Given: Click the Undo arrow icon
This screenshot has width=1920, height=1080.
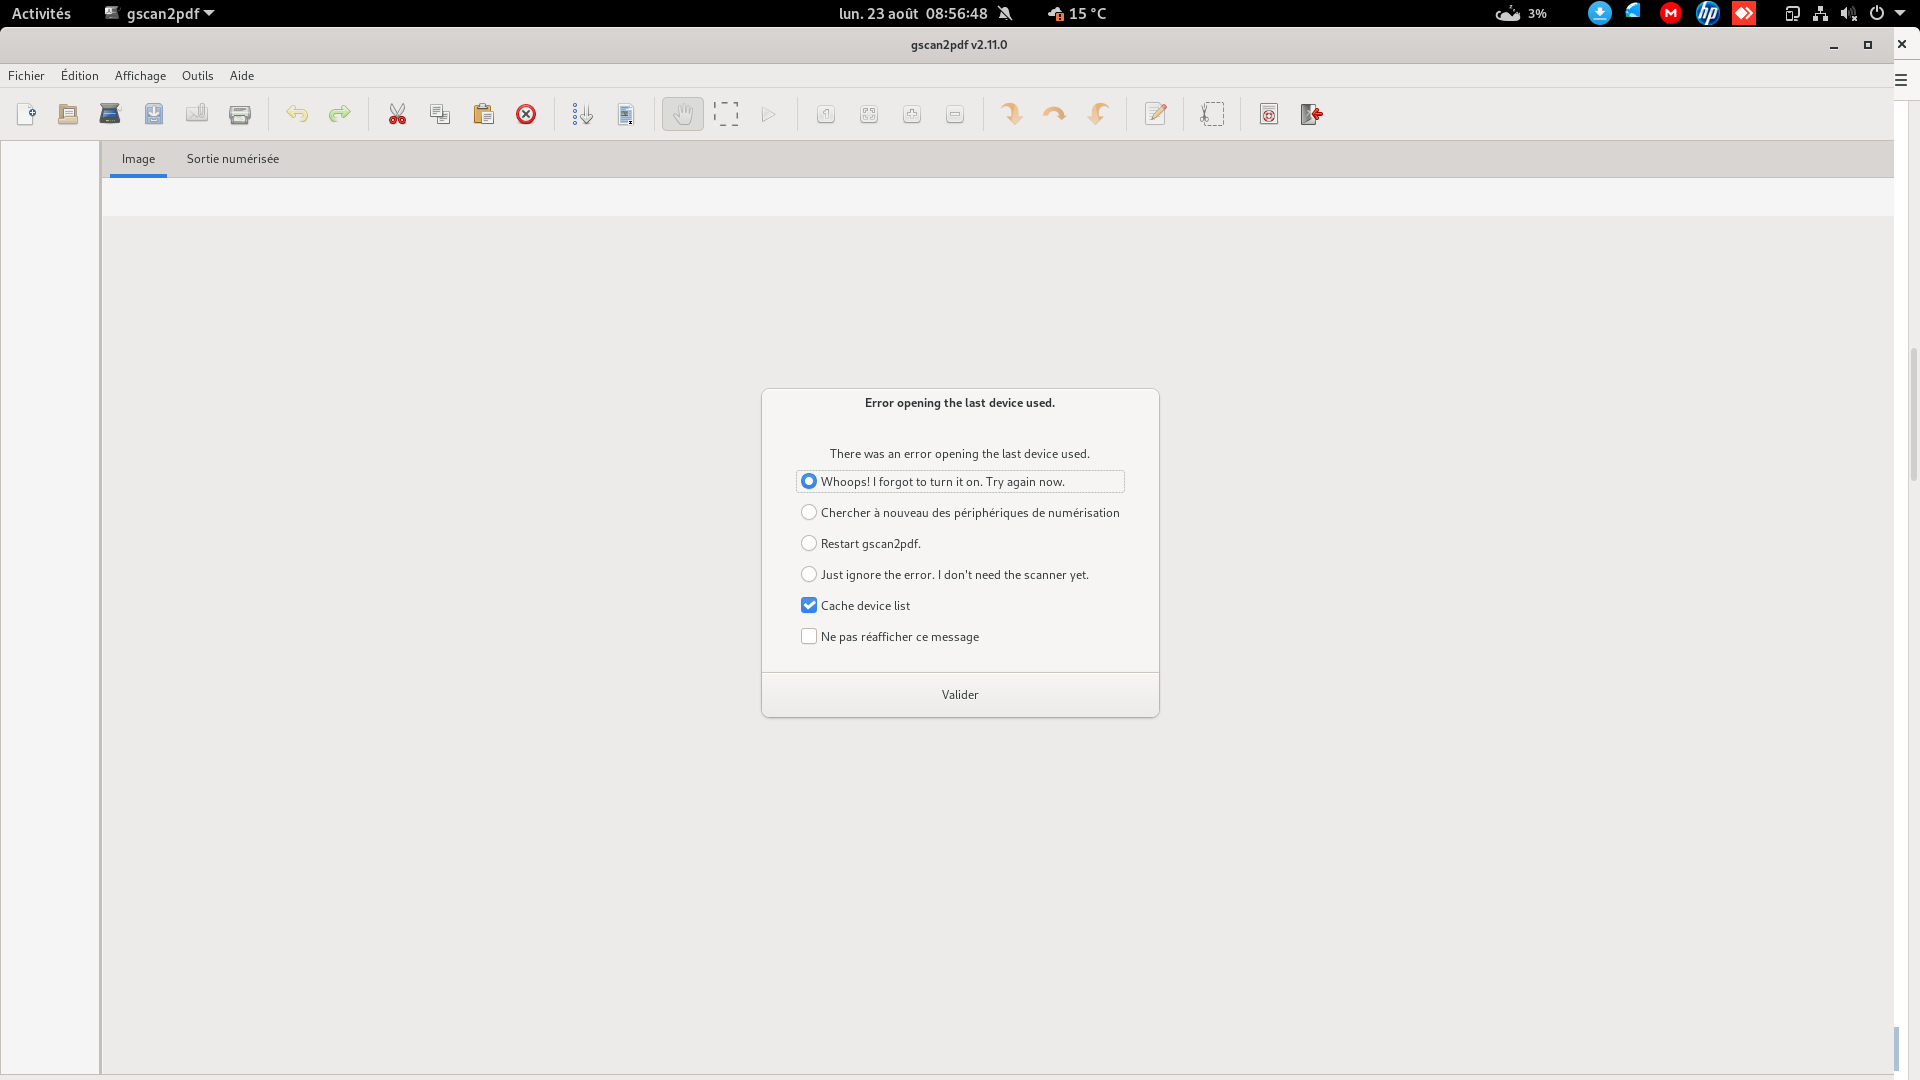Looking at the screenshot, I should (x=297, y=114).
